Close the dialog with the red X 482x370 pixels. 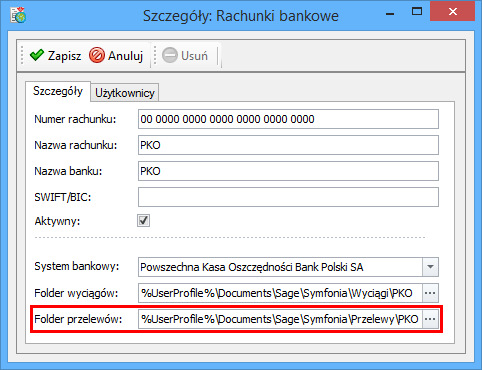[452, 12]
